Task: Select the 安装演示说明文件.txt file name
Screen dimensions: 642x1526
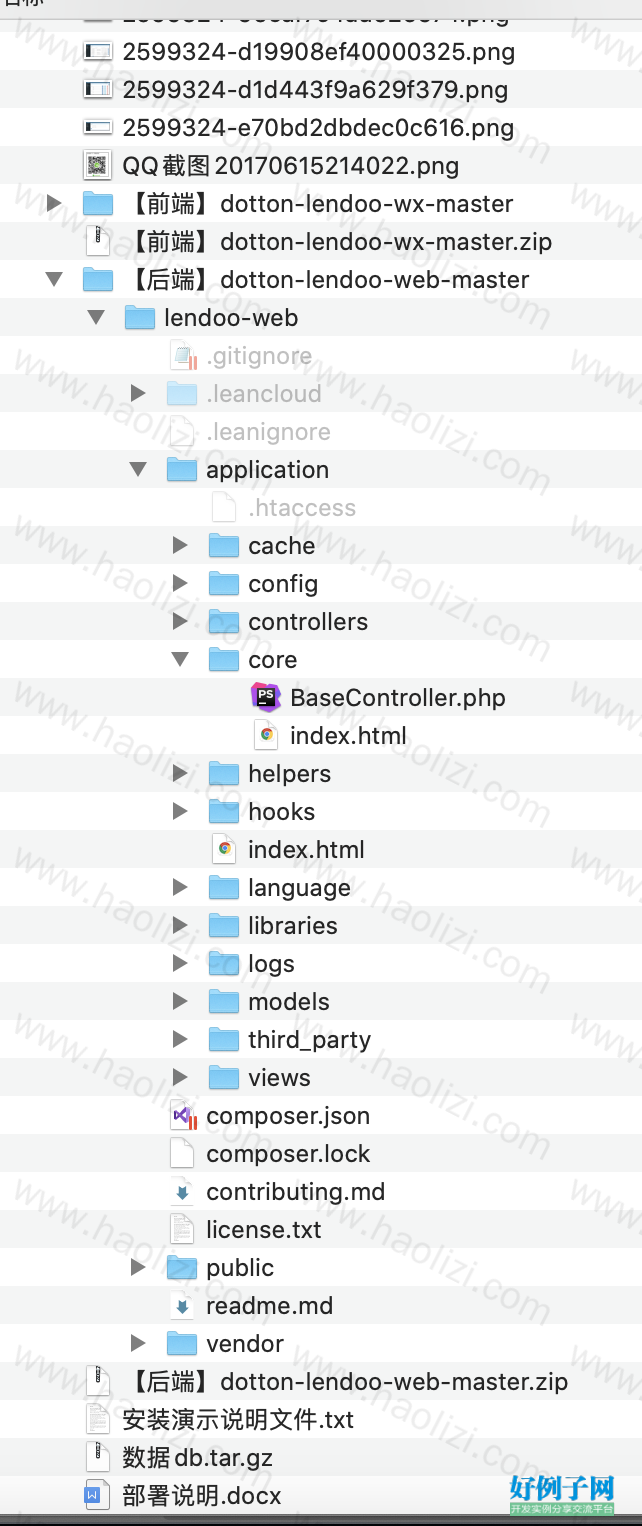Action: [x=238, y=1420]
